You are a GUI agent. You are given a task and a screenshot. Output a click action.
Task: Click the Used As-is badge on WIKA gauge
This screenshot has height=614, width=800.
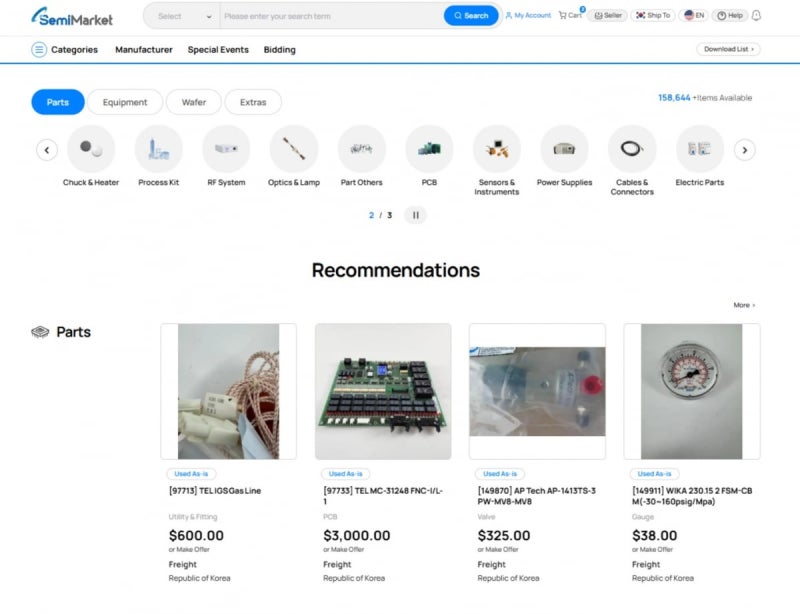click(x=654, y=474)
